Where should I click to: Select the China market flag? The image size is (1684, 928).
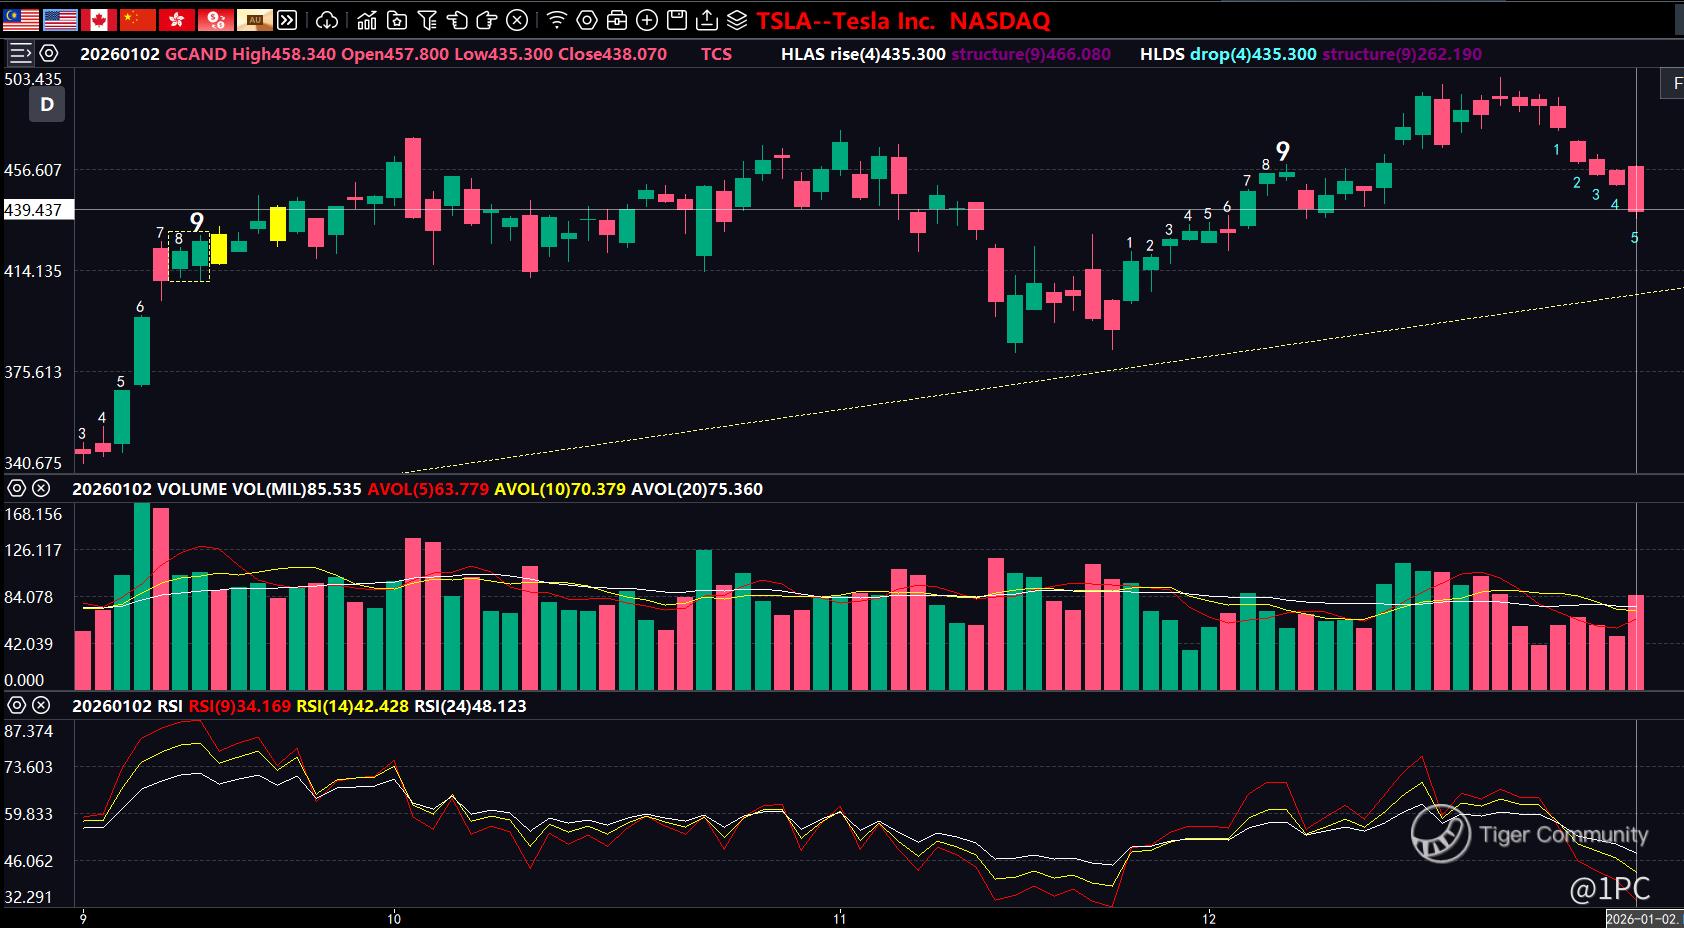(137, 20)
